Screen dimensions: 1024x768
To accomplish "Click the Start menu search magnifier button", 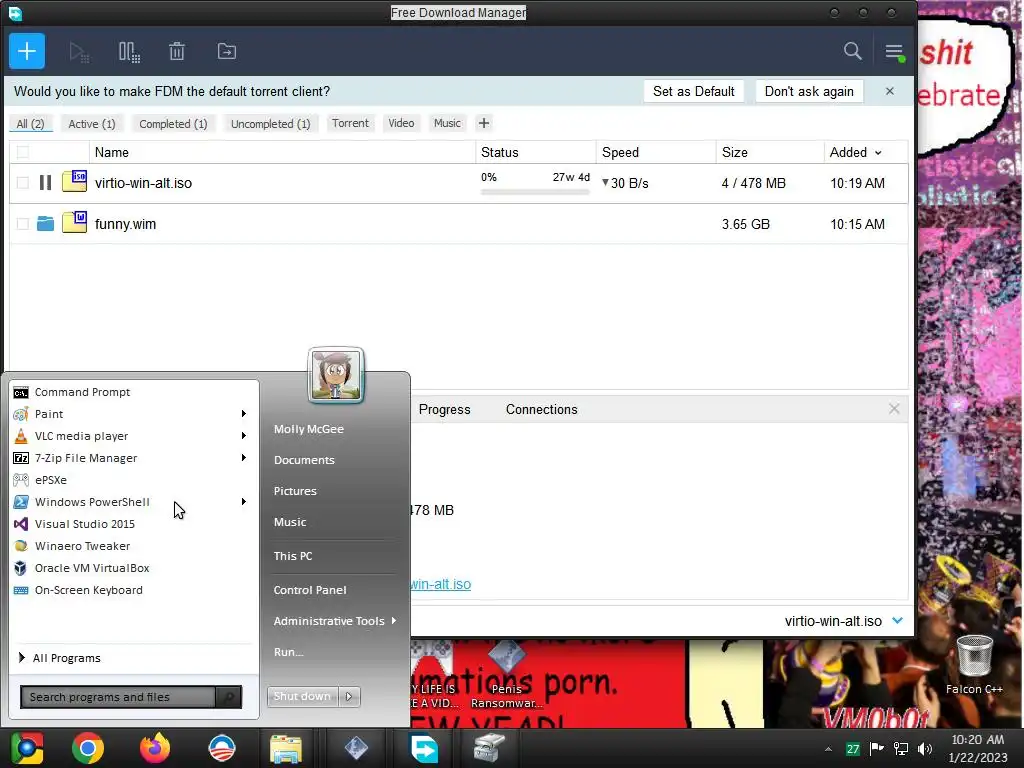I will (229, 697).
